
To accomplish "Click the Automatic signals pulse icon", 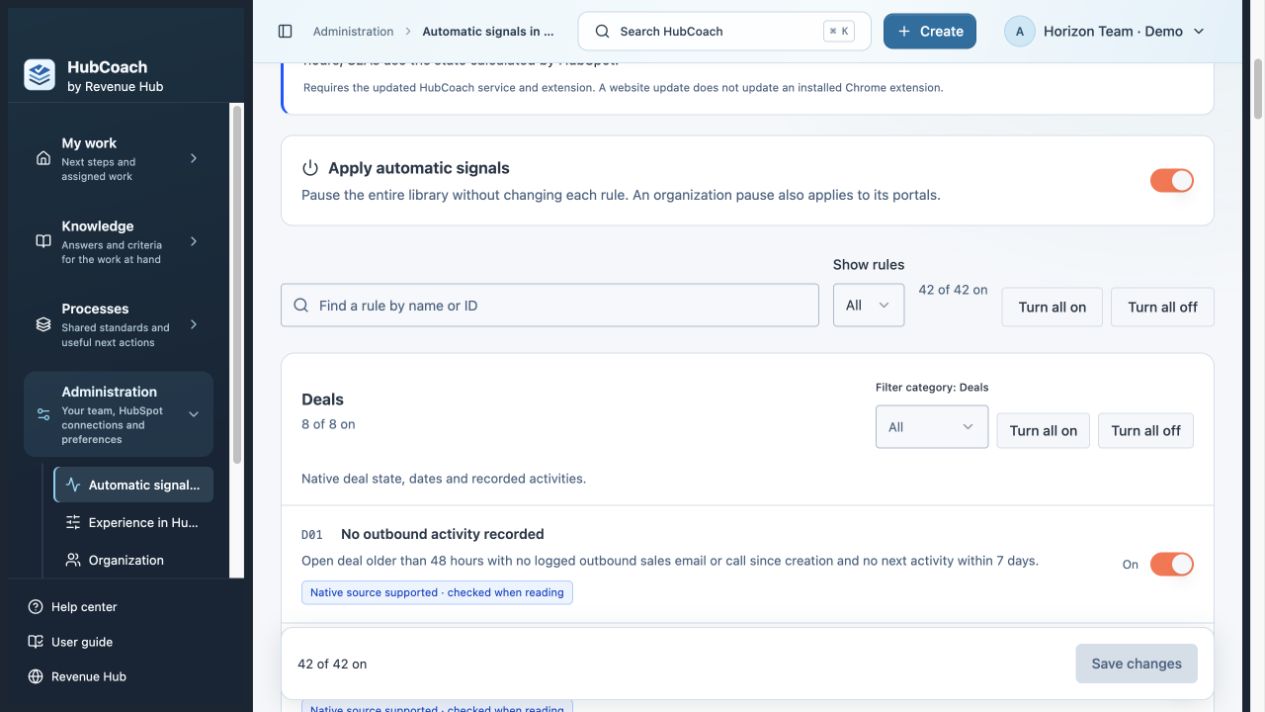I will pyautogui.click(x=73, y=485).
